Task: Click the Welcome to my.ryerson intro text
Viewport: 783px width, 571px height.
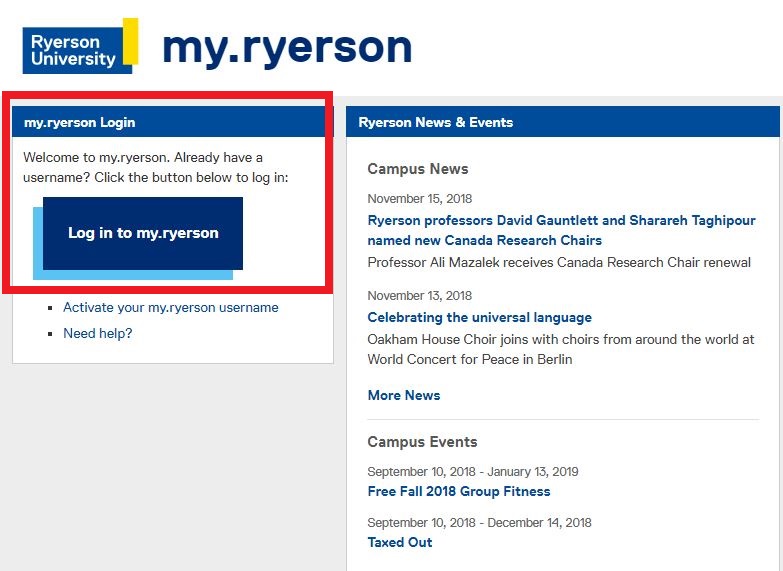Action: coord(155,167)
